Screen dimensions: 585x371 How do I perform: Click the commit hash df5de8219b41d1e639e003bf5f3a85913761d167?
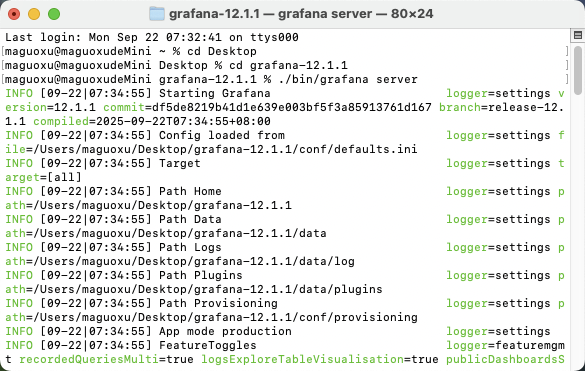click(292, 107)
